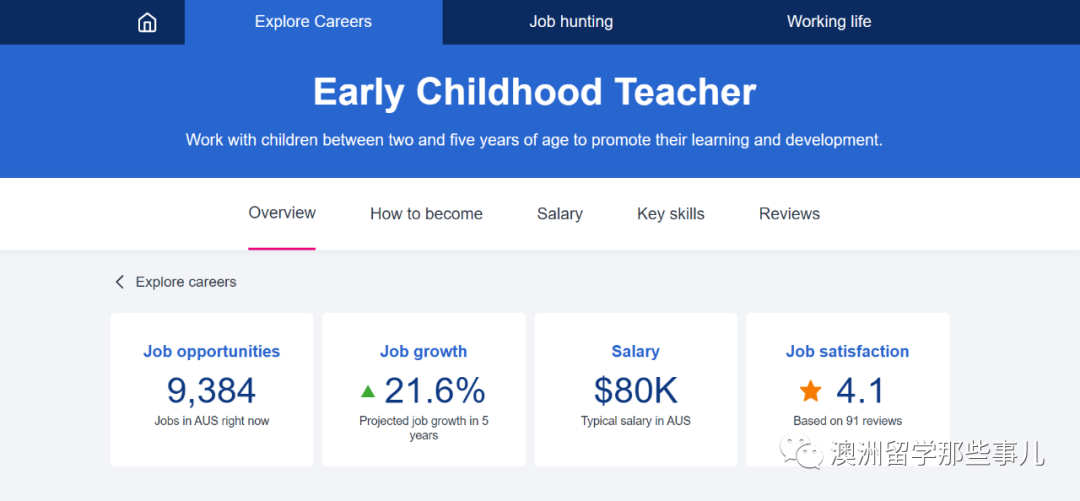Click the green job growth arrow icon
Viewport: 1080px width, 501px height.
coord(368,391)
